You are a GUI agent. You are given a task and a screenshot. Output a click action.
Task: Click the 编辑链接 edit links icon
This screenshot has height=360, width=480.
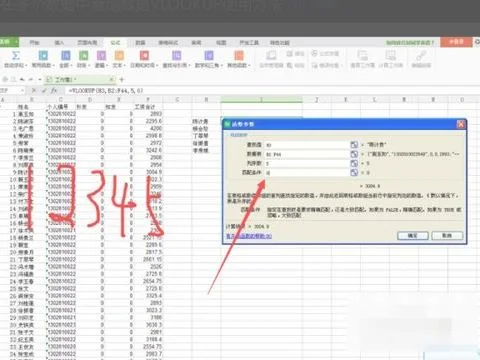pos(421,55)
